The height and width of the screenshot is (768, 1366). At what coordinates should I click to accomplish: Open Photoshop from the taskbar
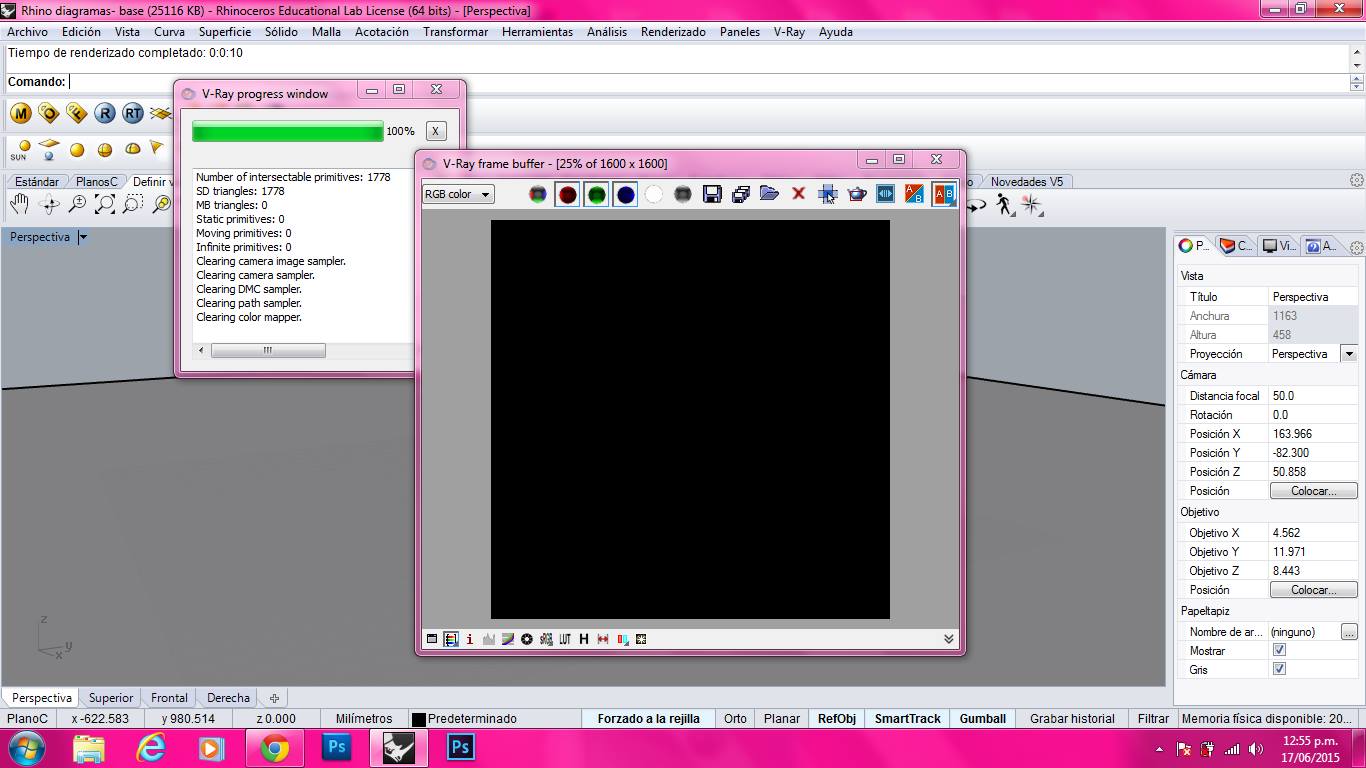point(337,747)
